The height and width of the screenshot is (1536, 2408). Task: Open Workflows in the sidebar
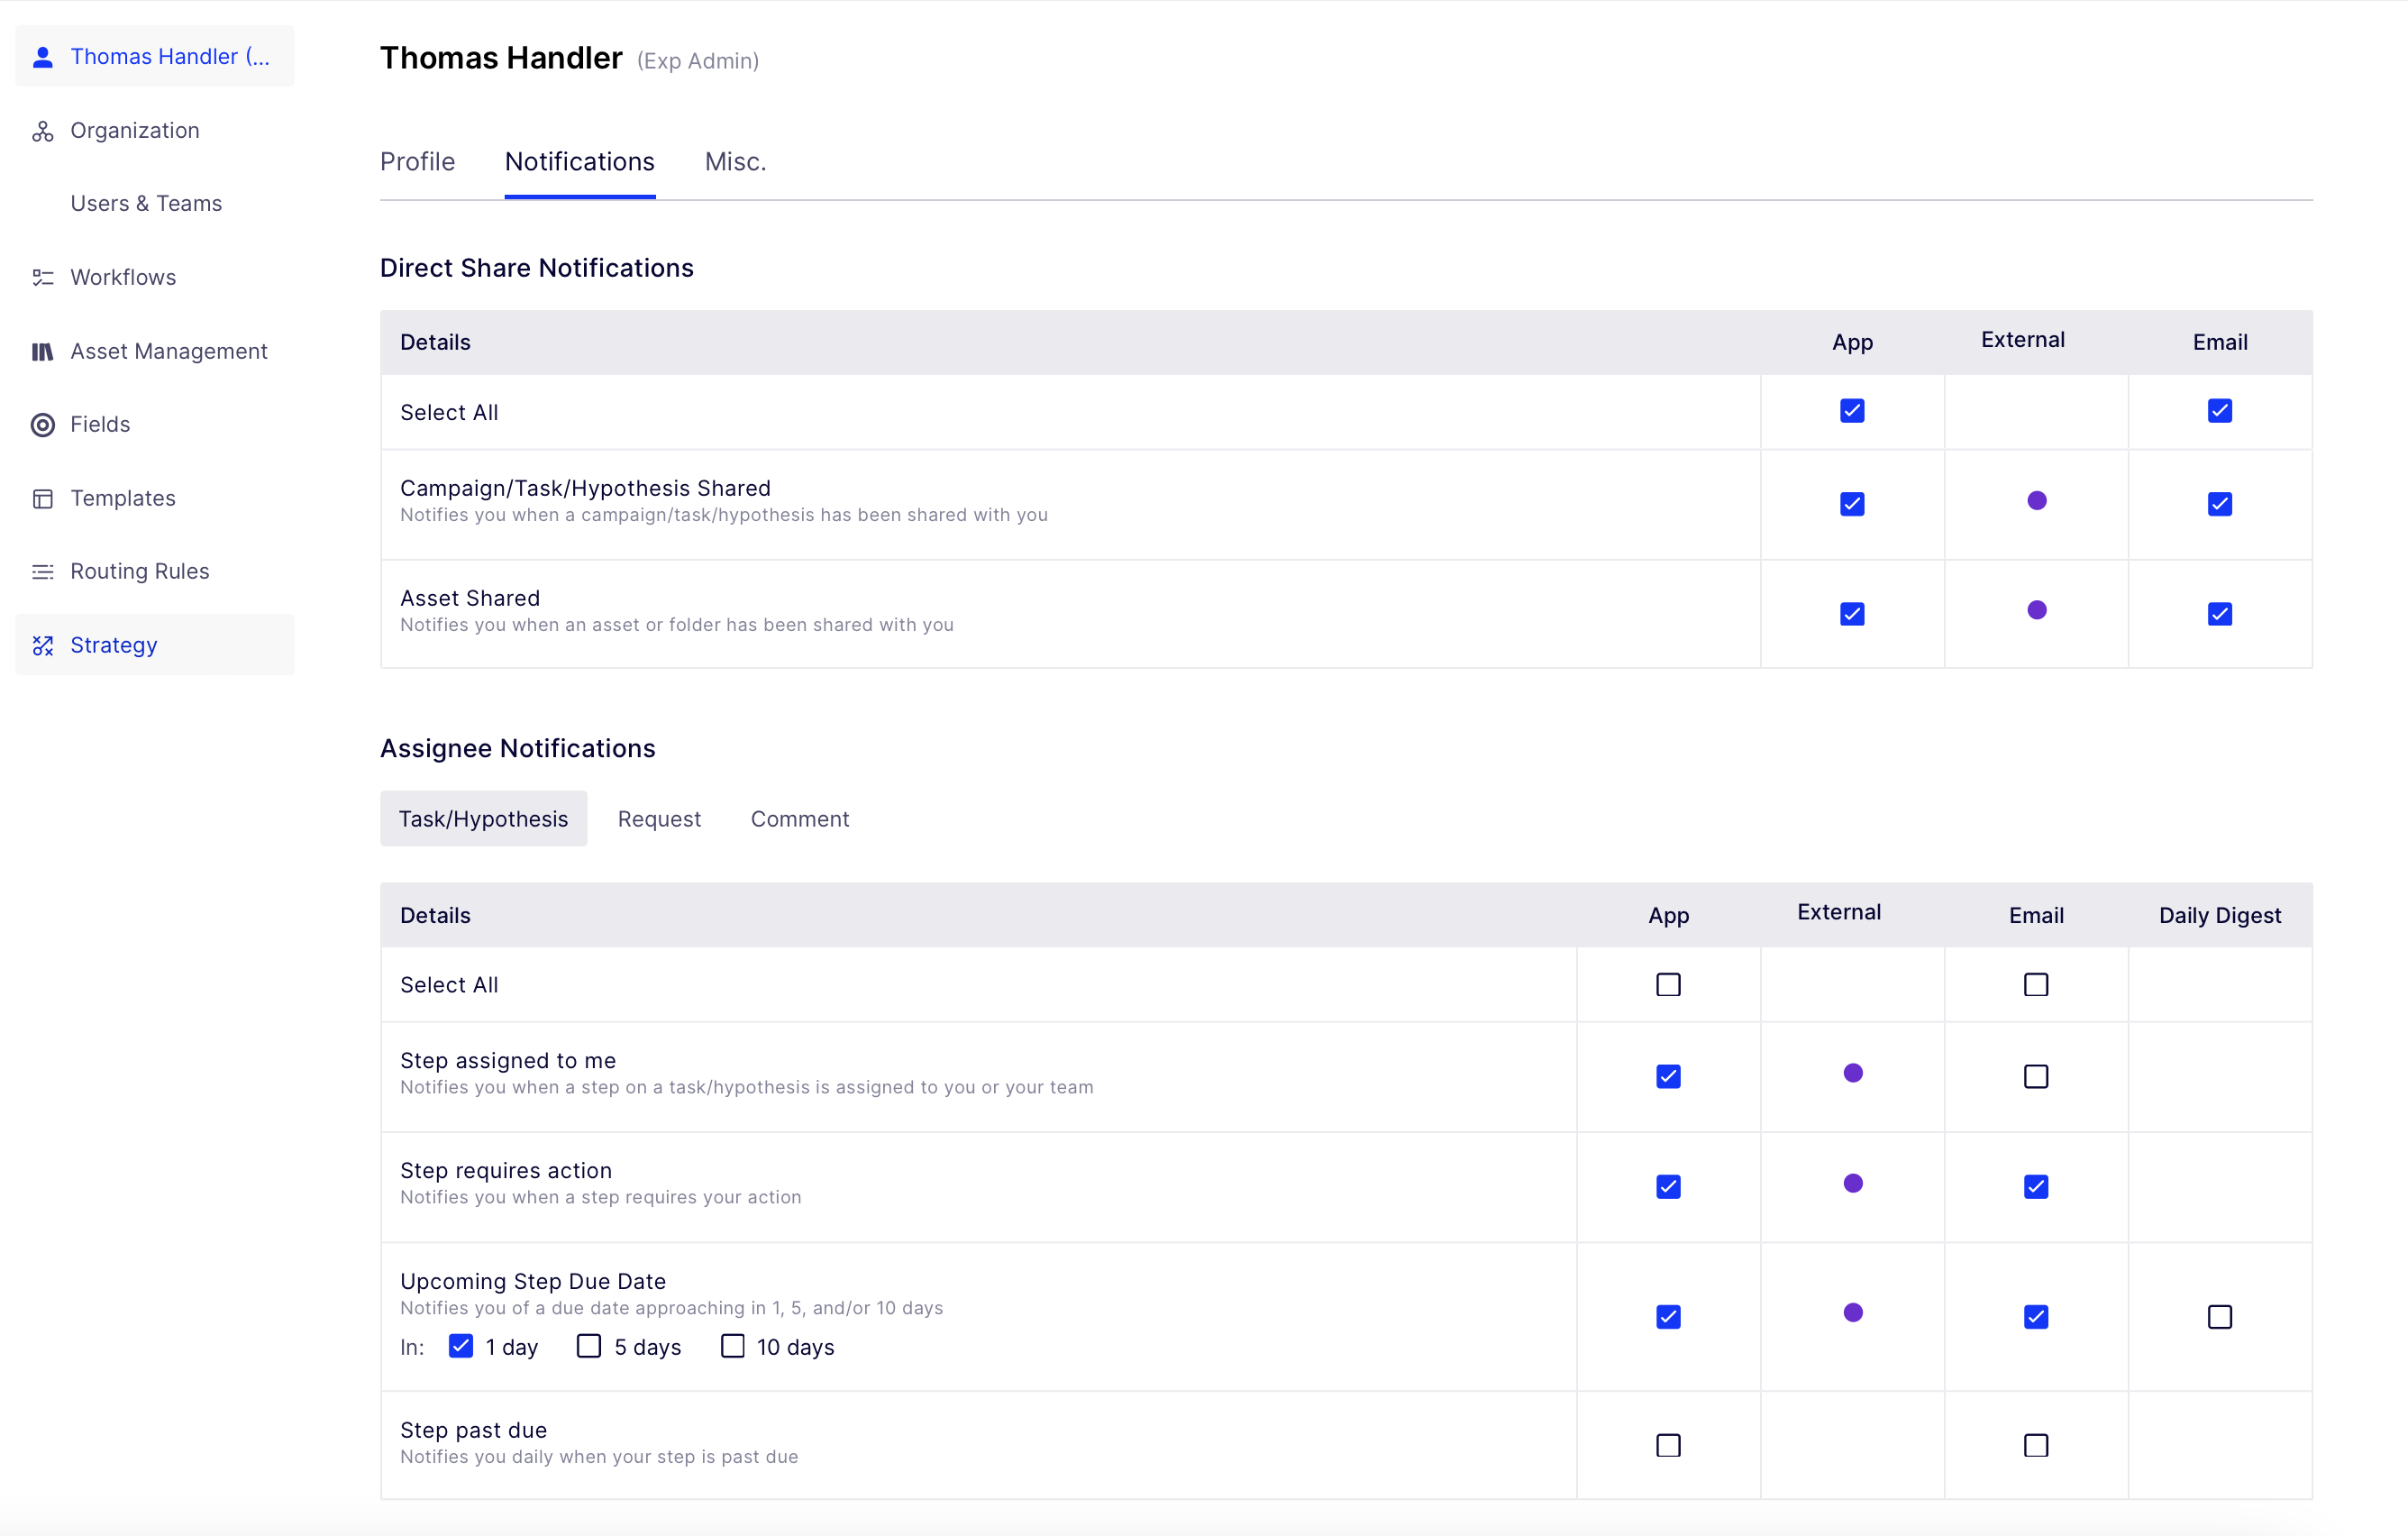(x=155, y=277)
